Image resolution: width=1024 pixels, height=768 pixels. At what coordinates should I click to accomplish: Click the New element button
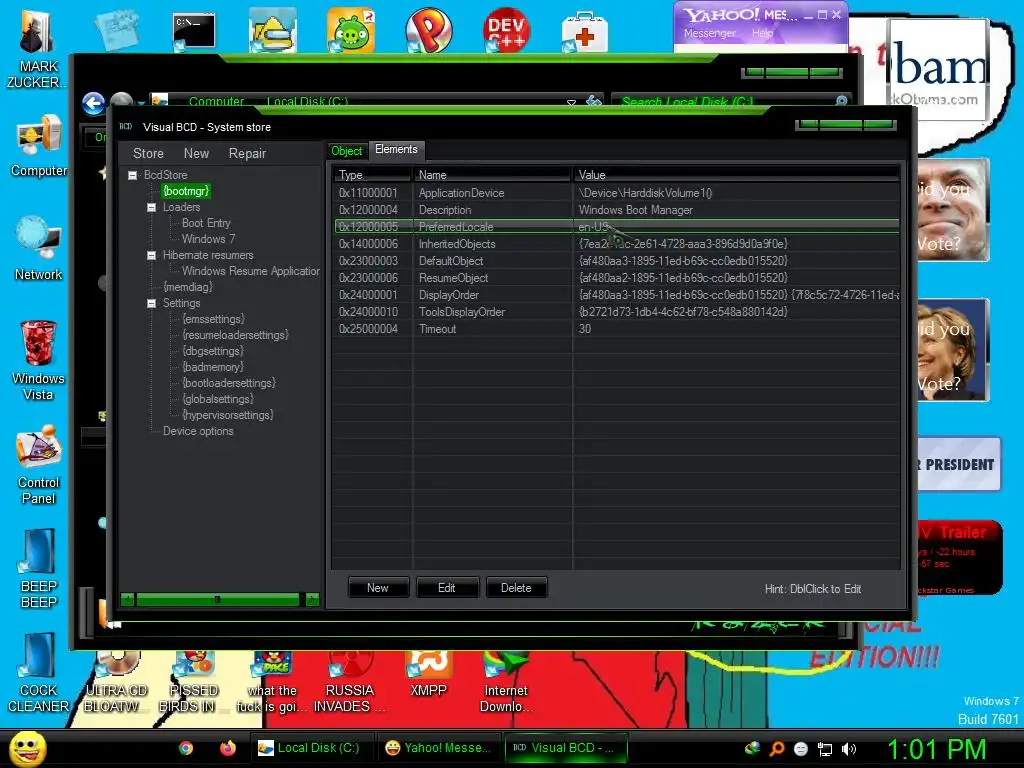point(378,588)
